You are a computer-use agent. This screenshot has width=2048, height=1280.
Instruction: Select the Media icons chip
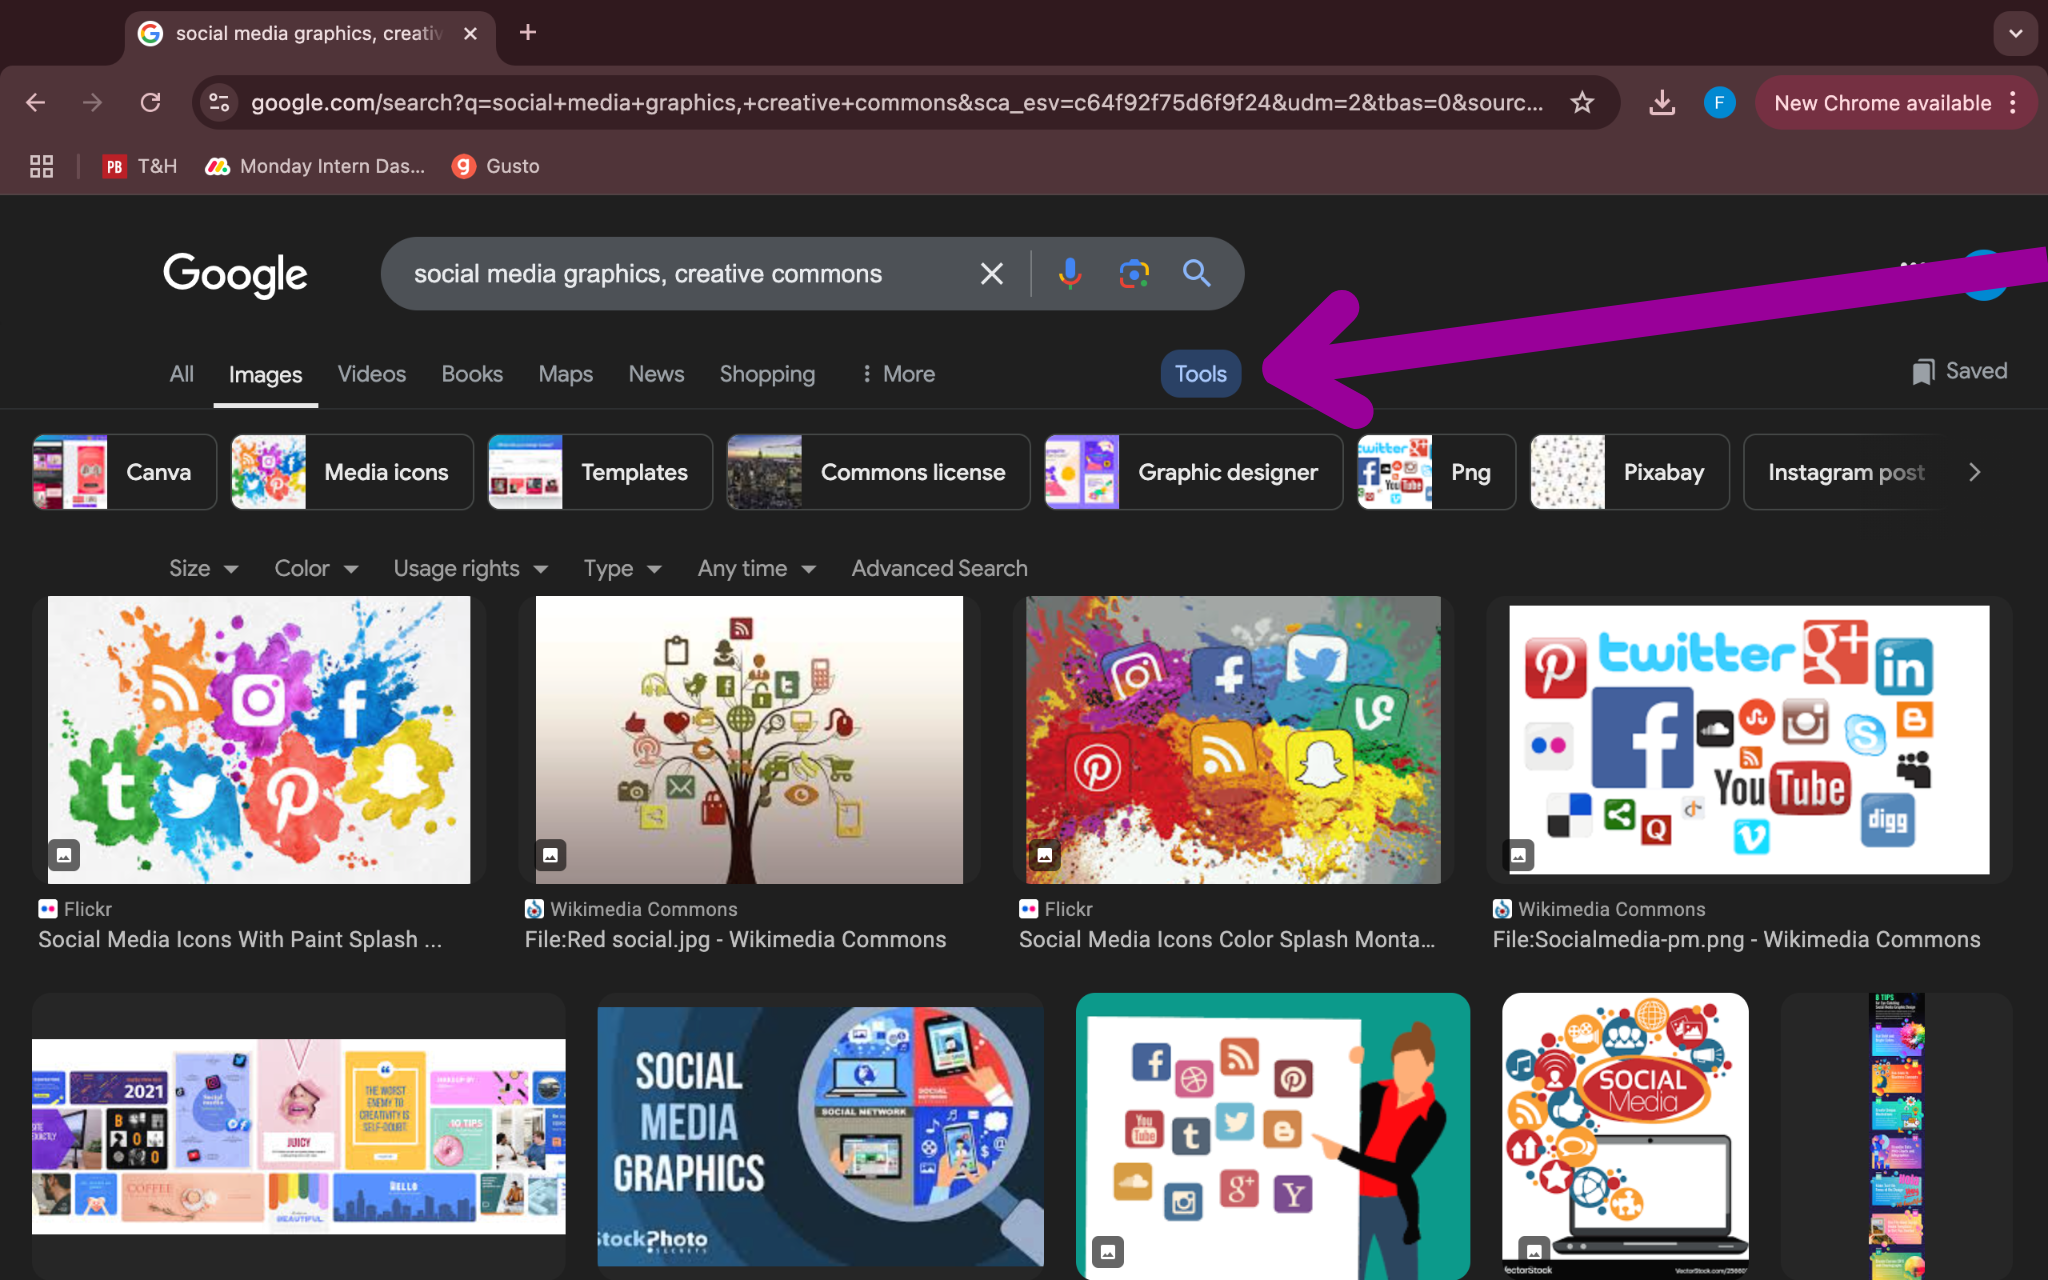pos(352,472)
